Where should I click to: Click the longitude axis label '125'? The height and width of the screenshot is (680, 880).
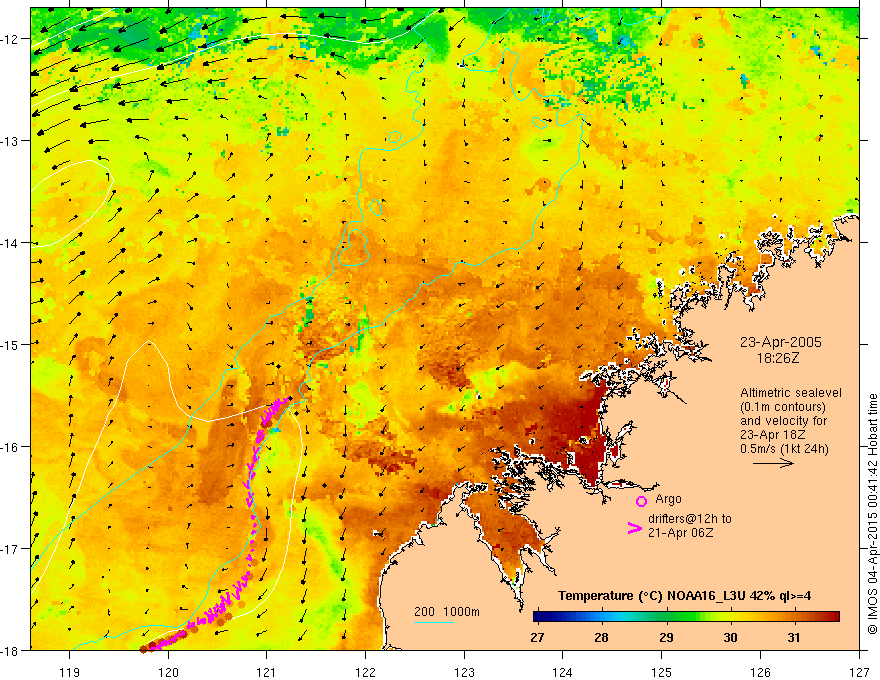pos(662,673)
